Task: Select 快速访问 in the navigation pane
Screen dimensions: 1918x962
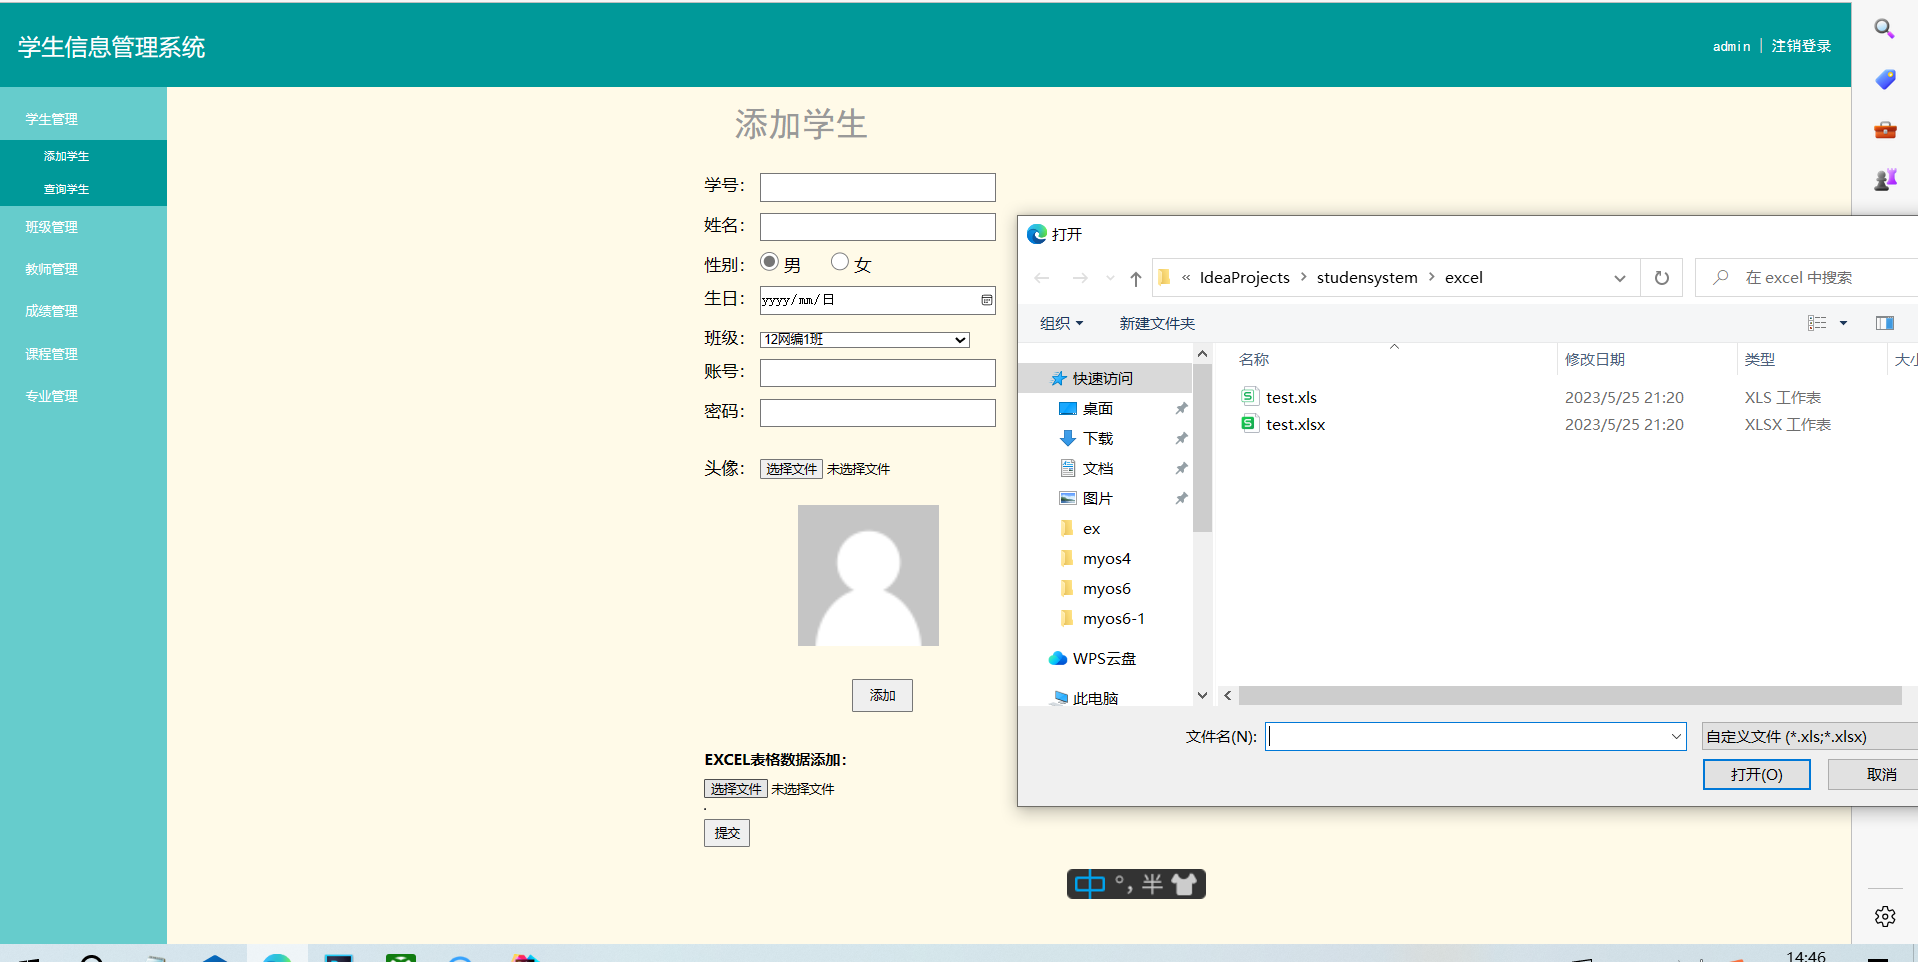Action: [x=1105, y=378]
